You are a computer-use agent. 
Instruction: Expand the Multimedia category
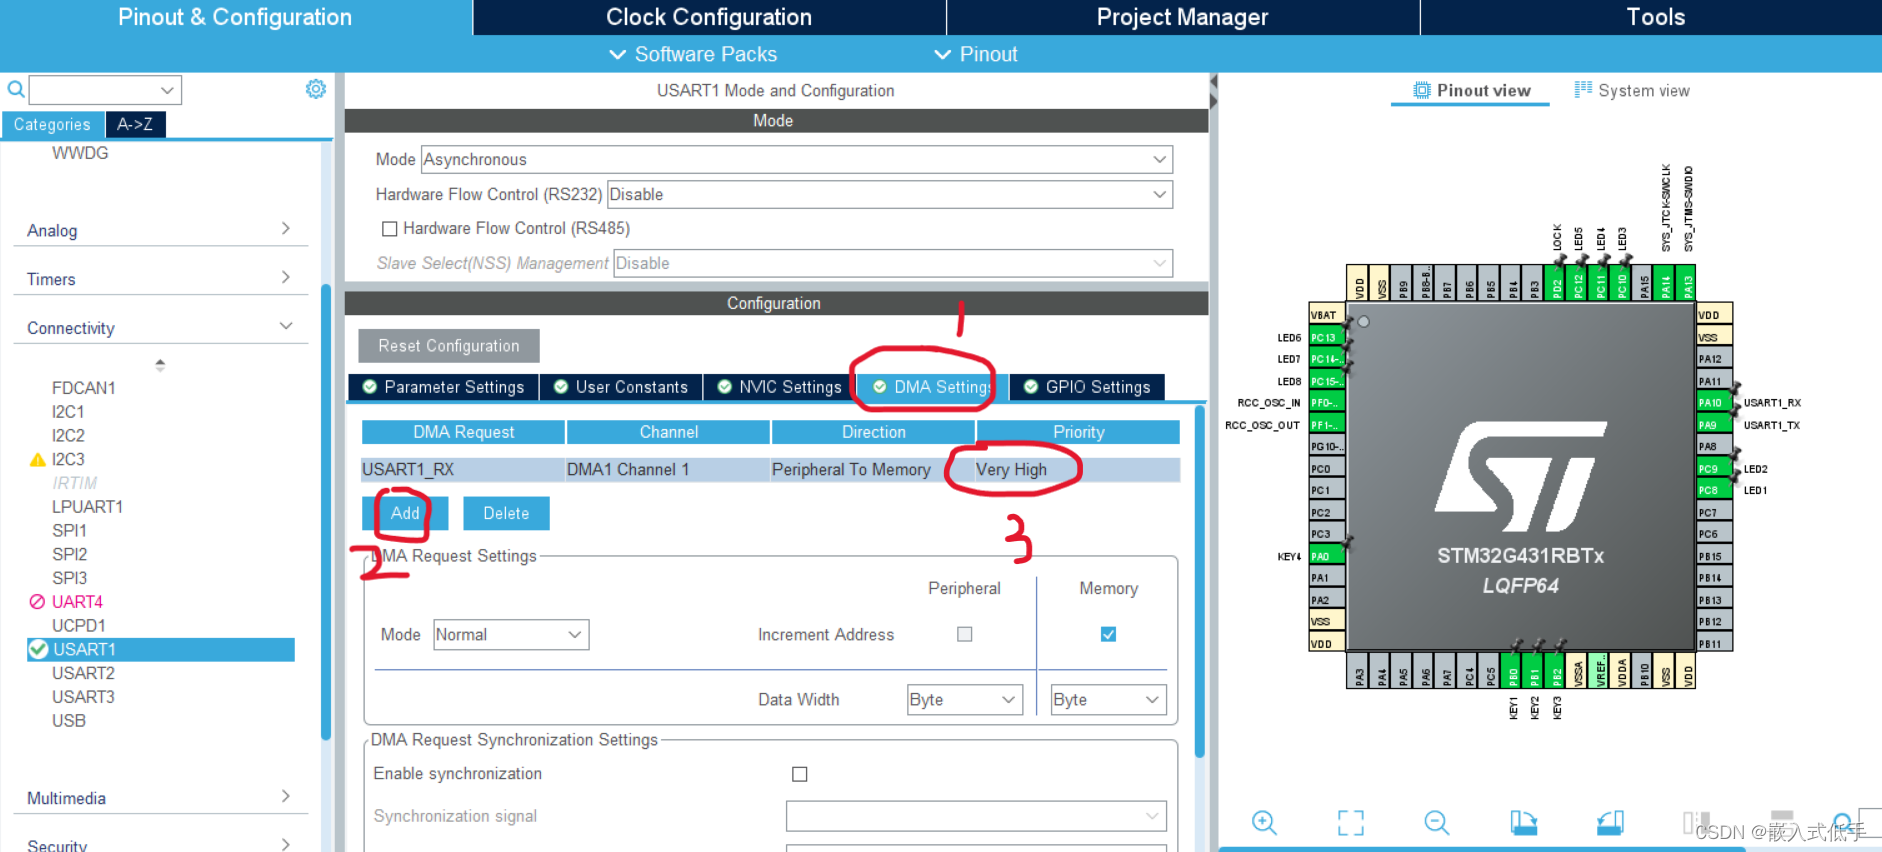(x=160, y=797)
